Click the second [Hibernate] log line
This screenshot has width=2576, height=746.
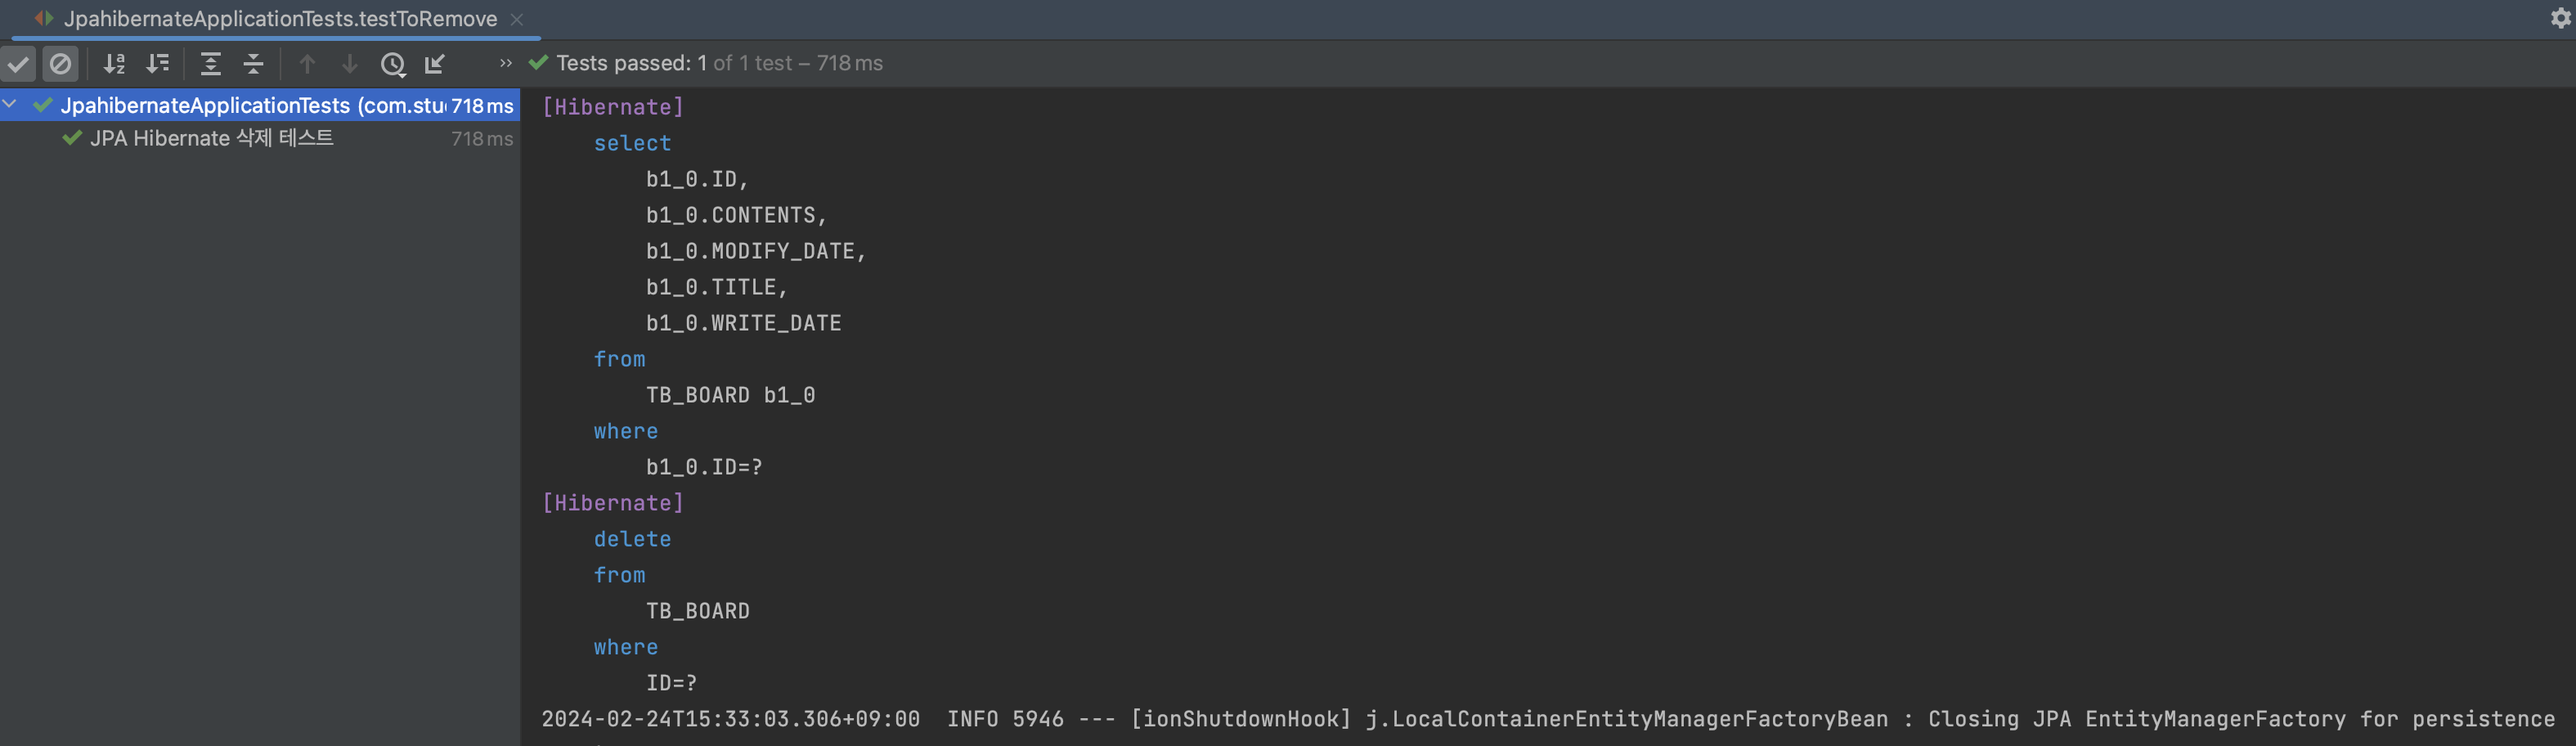613,503
